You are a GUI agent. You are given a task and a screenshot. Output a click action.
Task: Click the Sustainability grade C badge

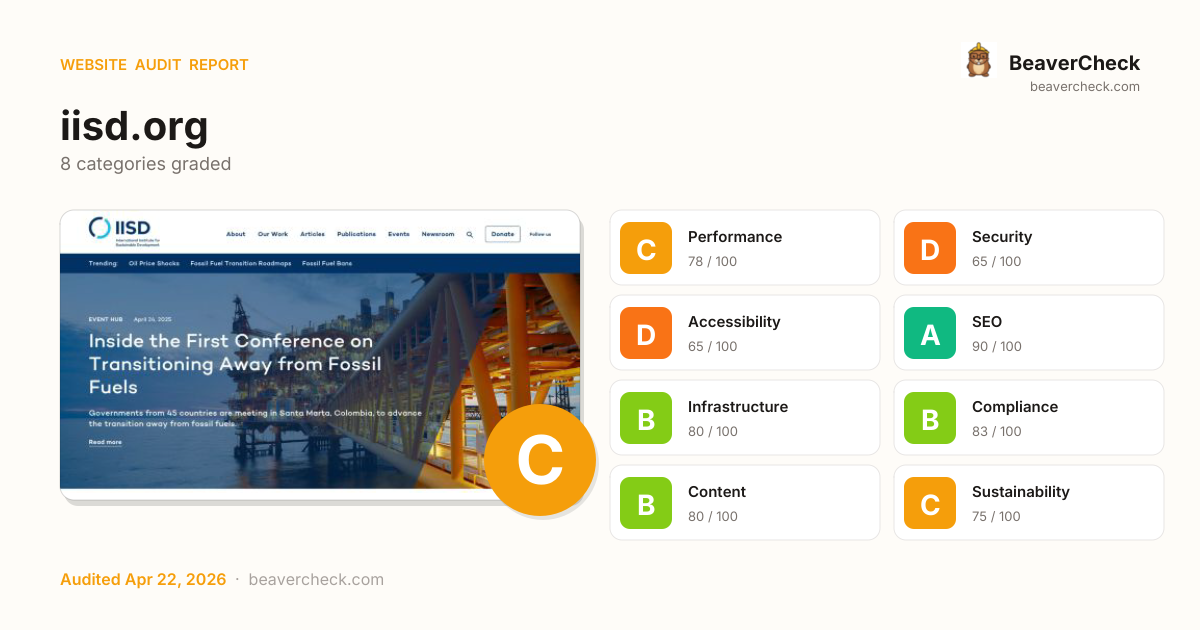930,503
